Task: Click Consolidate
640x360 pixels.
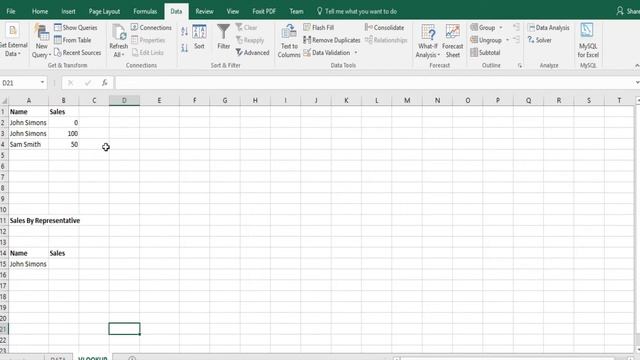Action: pyautogui.click(x=384, y=27)
